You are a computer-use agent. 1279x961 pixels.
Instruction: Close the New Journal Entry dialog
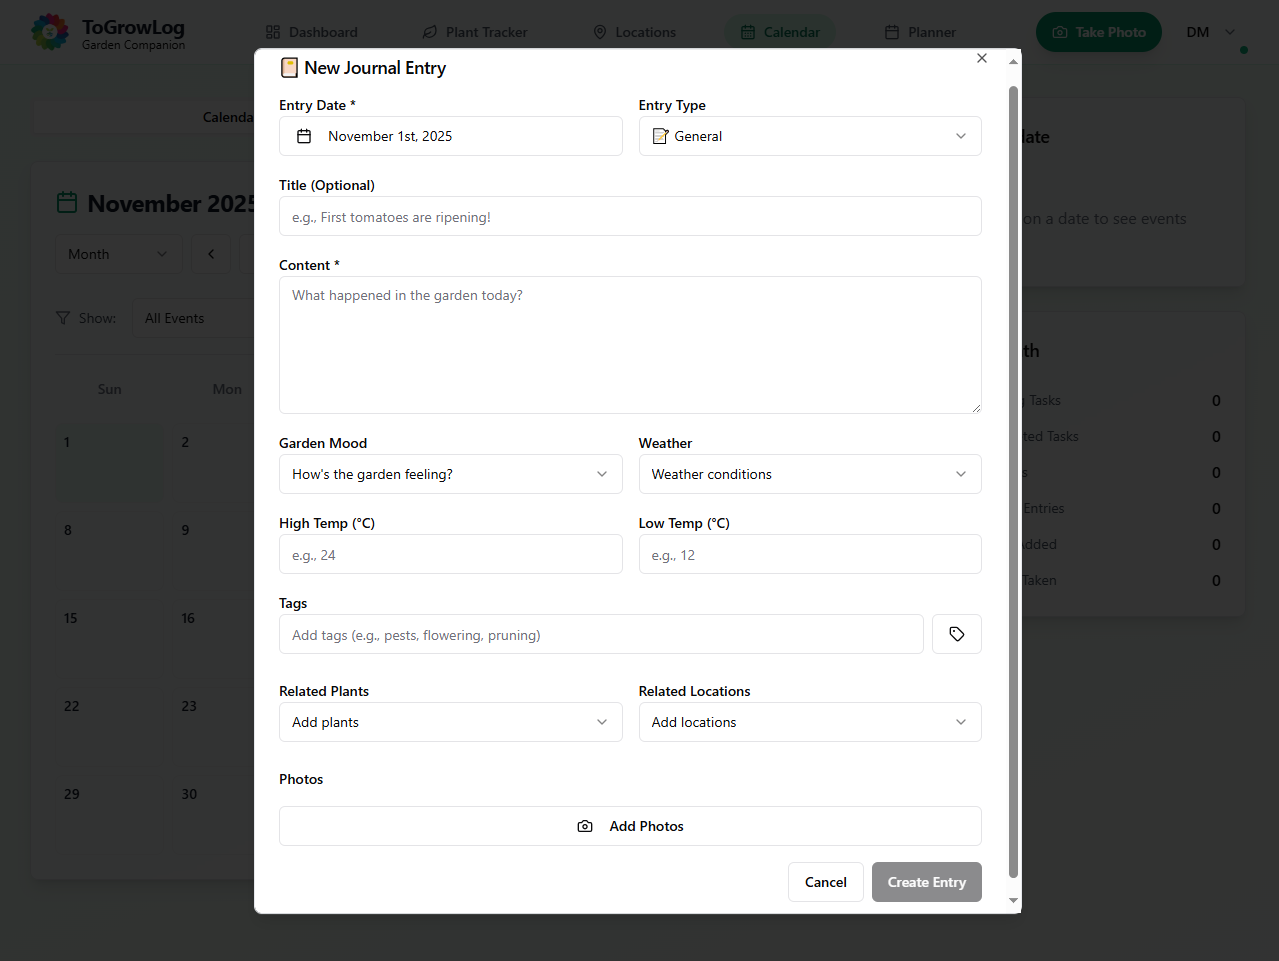(x=982, y=58)
